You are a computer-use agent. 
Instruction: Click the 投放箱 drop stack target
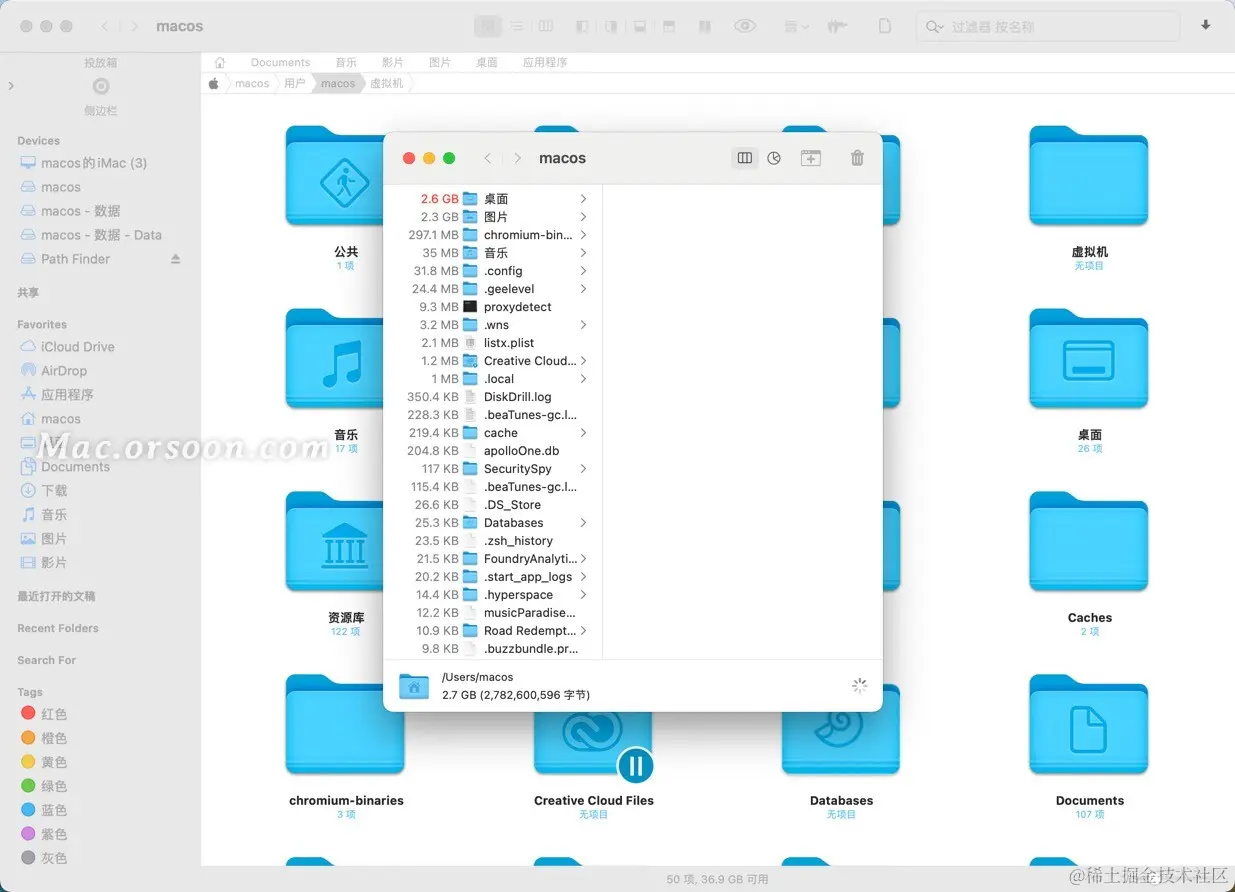[101, 86]
